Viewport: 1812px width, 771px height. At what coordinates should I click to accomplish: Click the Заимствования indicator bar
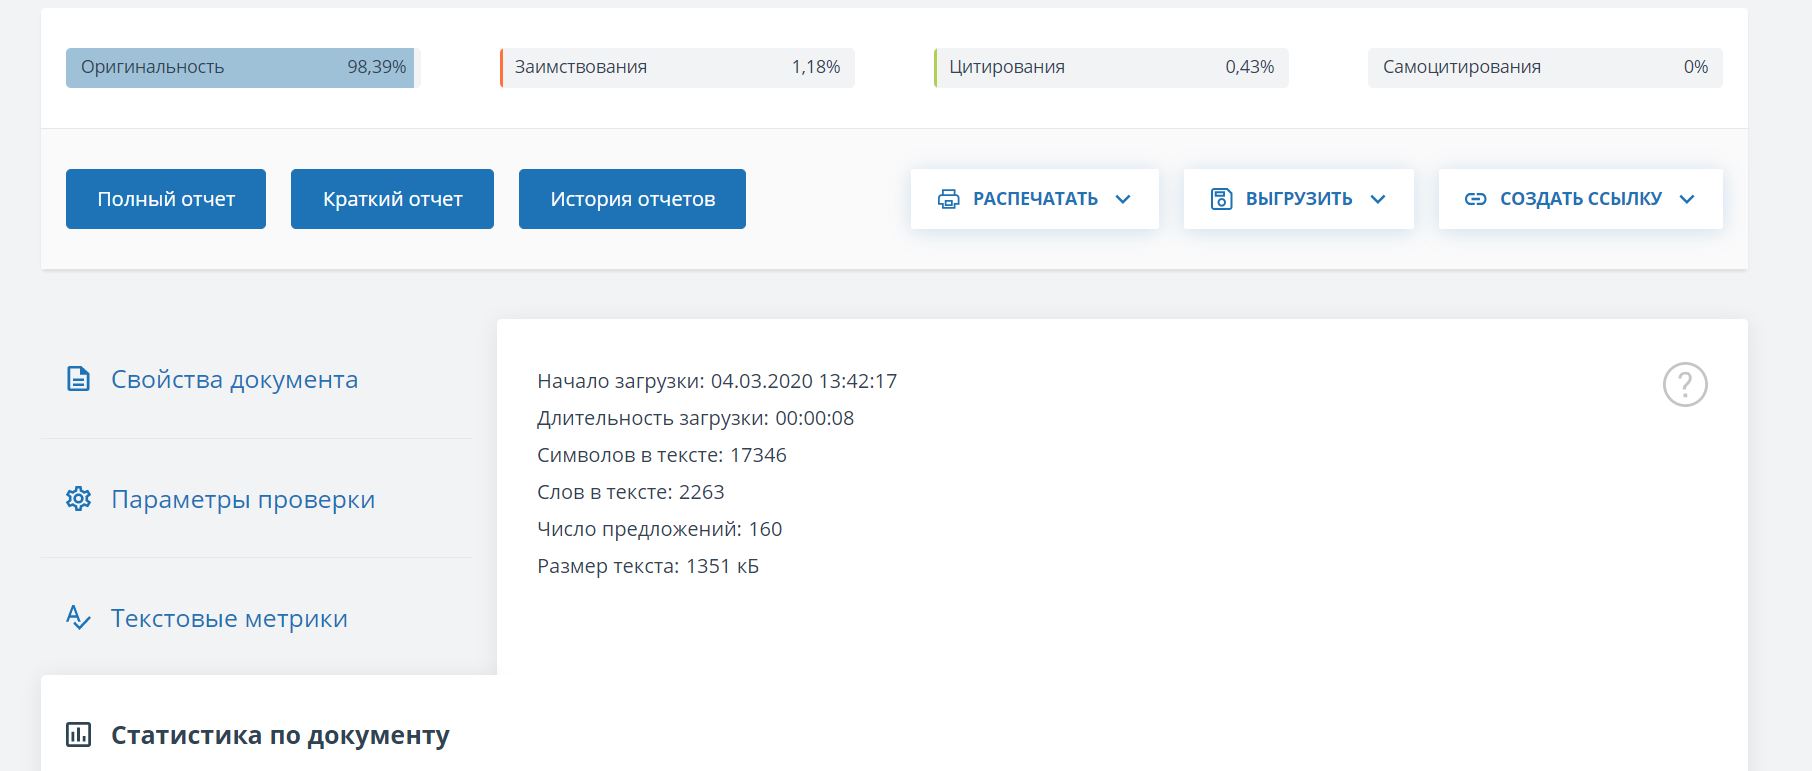click(677, 67)
